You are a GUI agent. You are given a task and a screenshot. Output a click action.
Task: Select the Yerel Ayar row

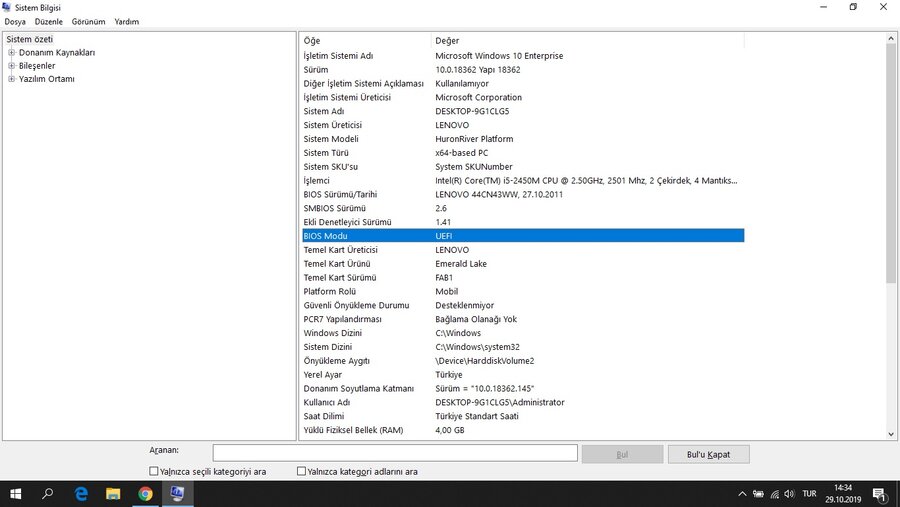click(523, 374)
